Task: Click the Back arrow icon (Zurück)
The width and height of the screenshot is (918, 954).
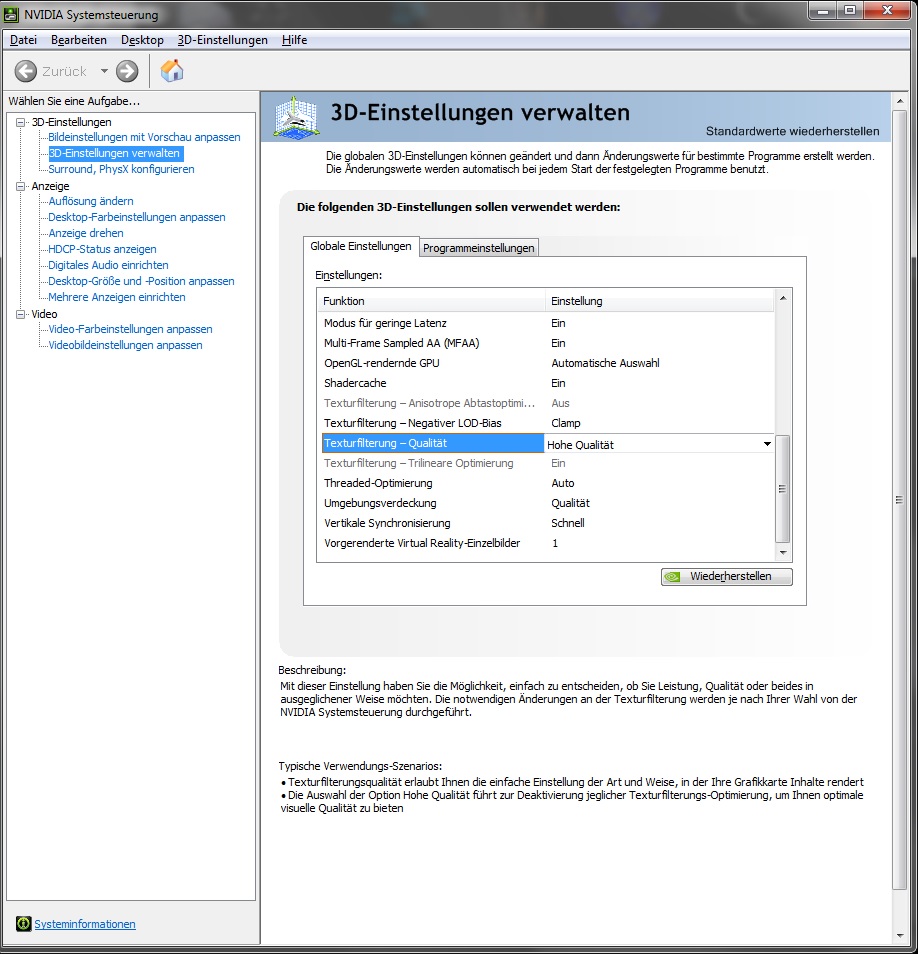Action: pos(26,71)
